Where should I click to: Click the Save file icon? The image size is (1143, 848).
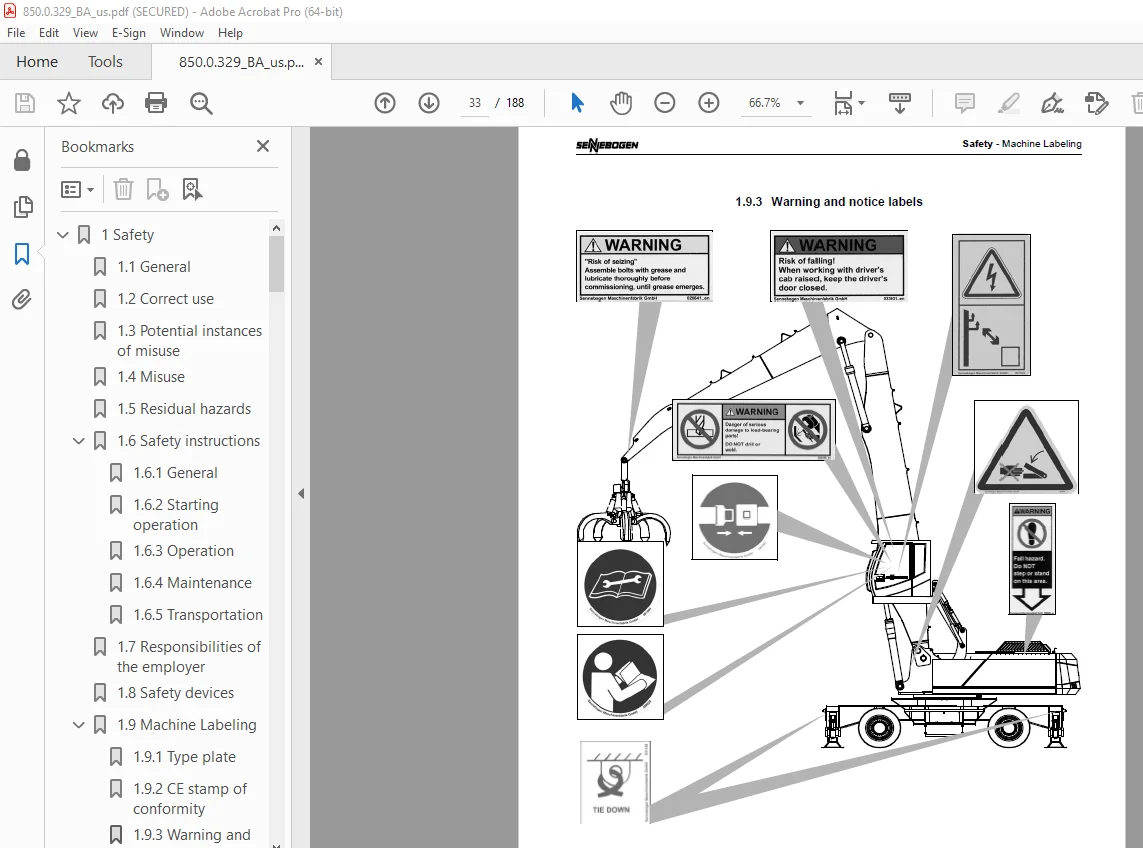(x=25, y=103)
